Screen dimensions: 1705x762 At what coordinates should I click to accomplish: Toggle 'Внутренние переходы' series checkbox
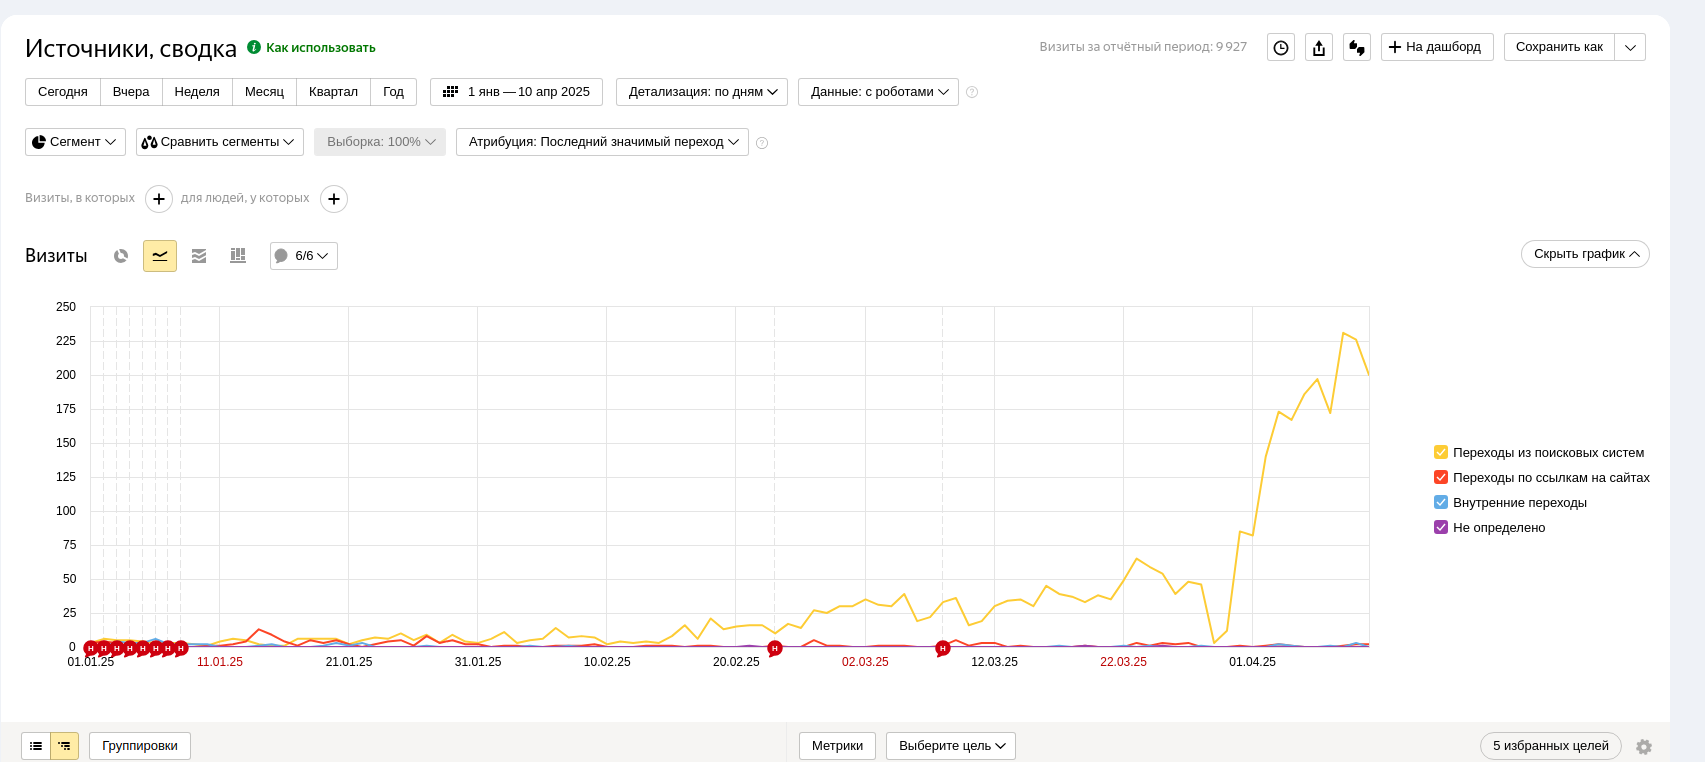pos(1441,503)
